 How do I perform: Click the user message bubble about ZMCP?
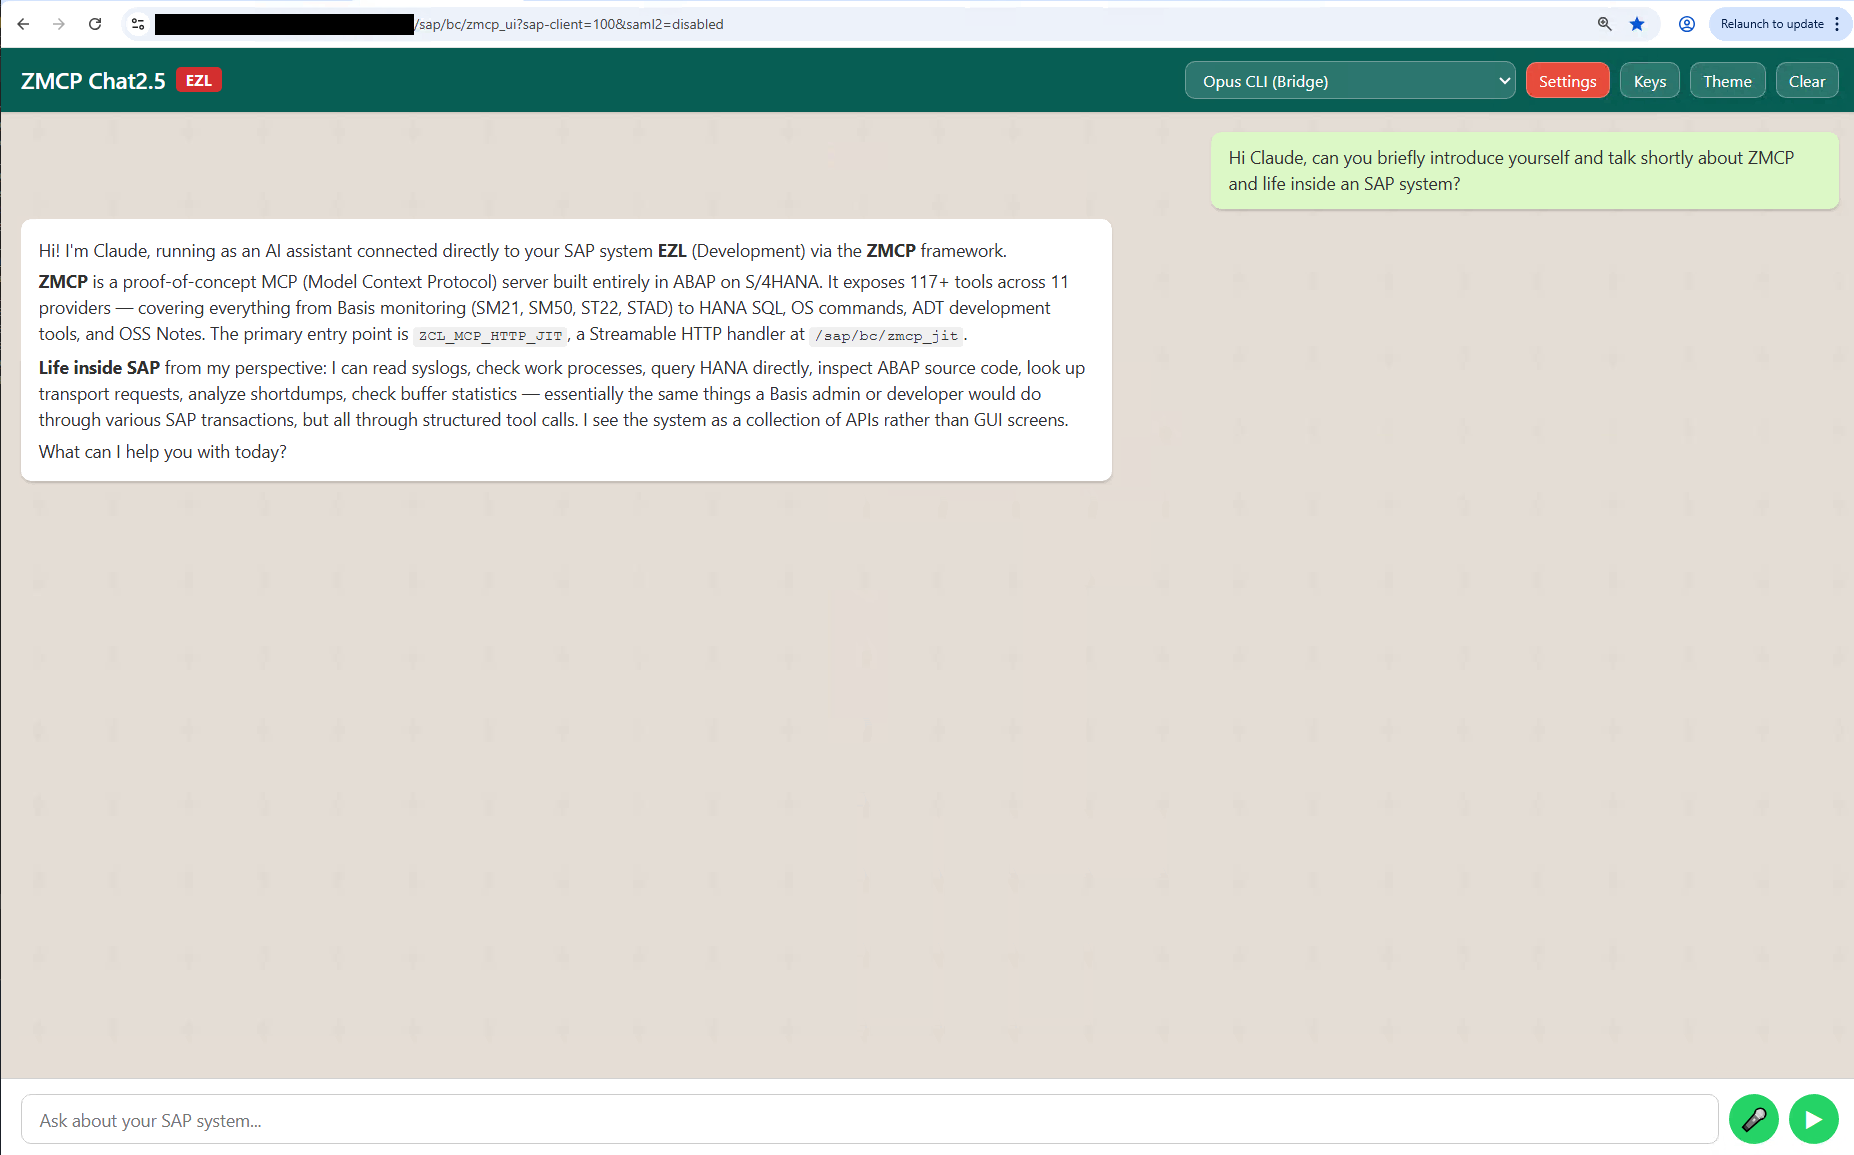click(1524, 171)
